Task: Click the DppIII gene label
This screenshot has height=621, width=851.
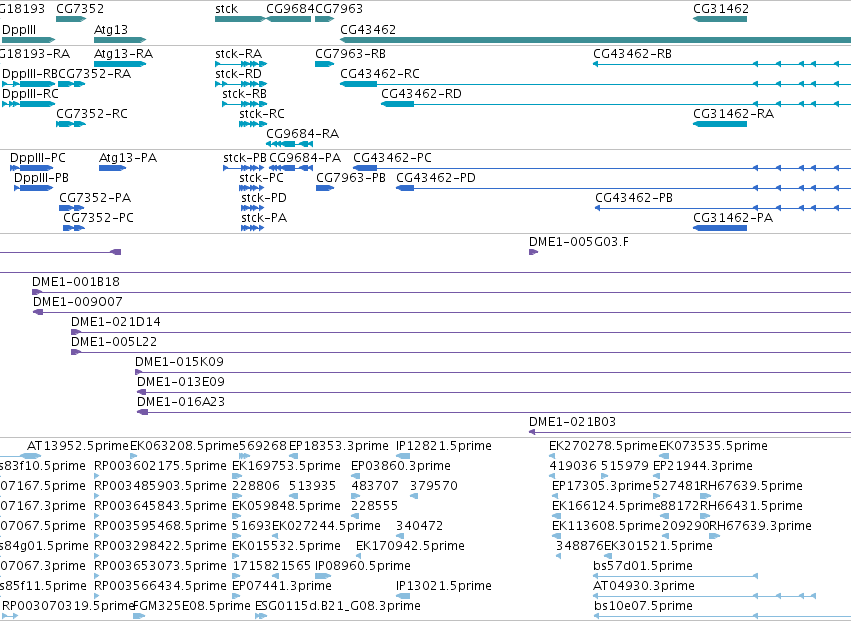Action: [19, 29]
